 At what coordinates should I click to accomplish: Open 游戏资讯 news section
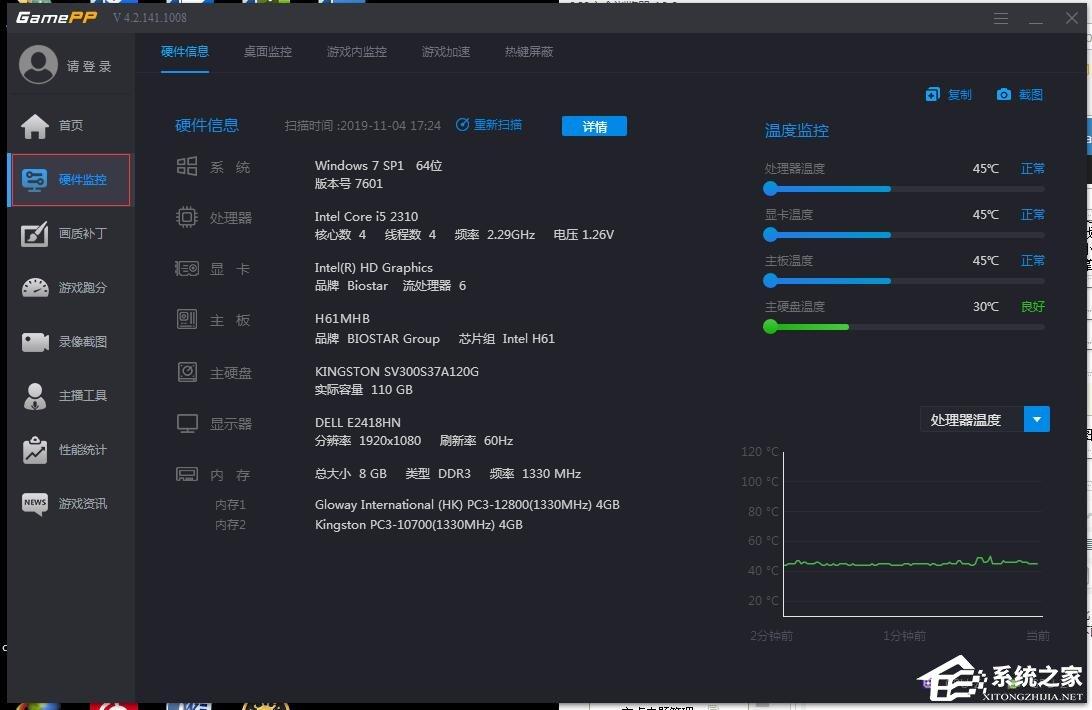tap(70, 504)
